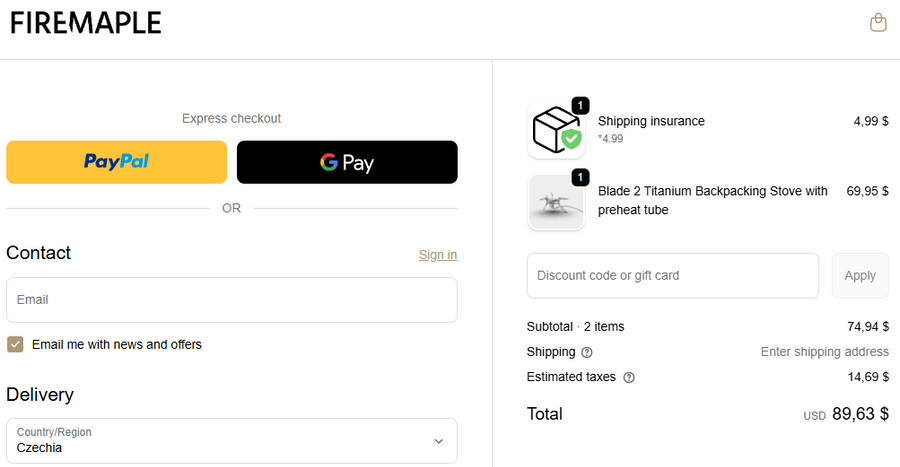Click quantity badge on Blade 2 stove image
Image resolution: width=900 pixels, height=467 pixels.
click(x=581, y=177)
